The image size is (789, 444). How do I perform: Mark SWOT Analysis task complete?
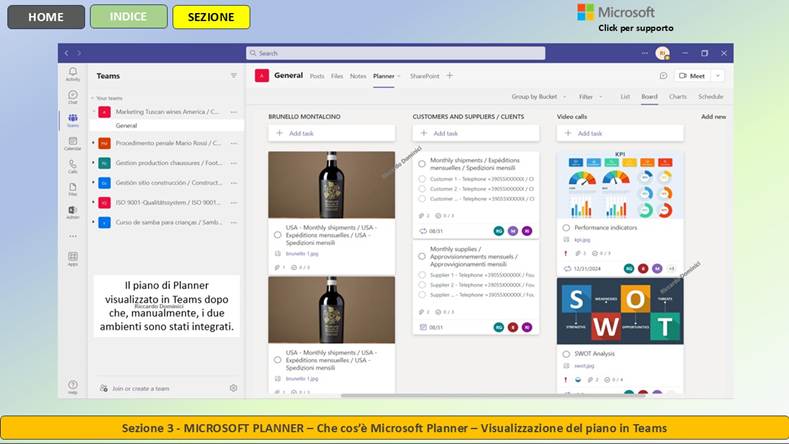click(x=566, y=354)
